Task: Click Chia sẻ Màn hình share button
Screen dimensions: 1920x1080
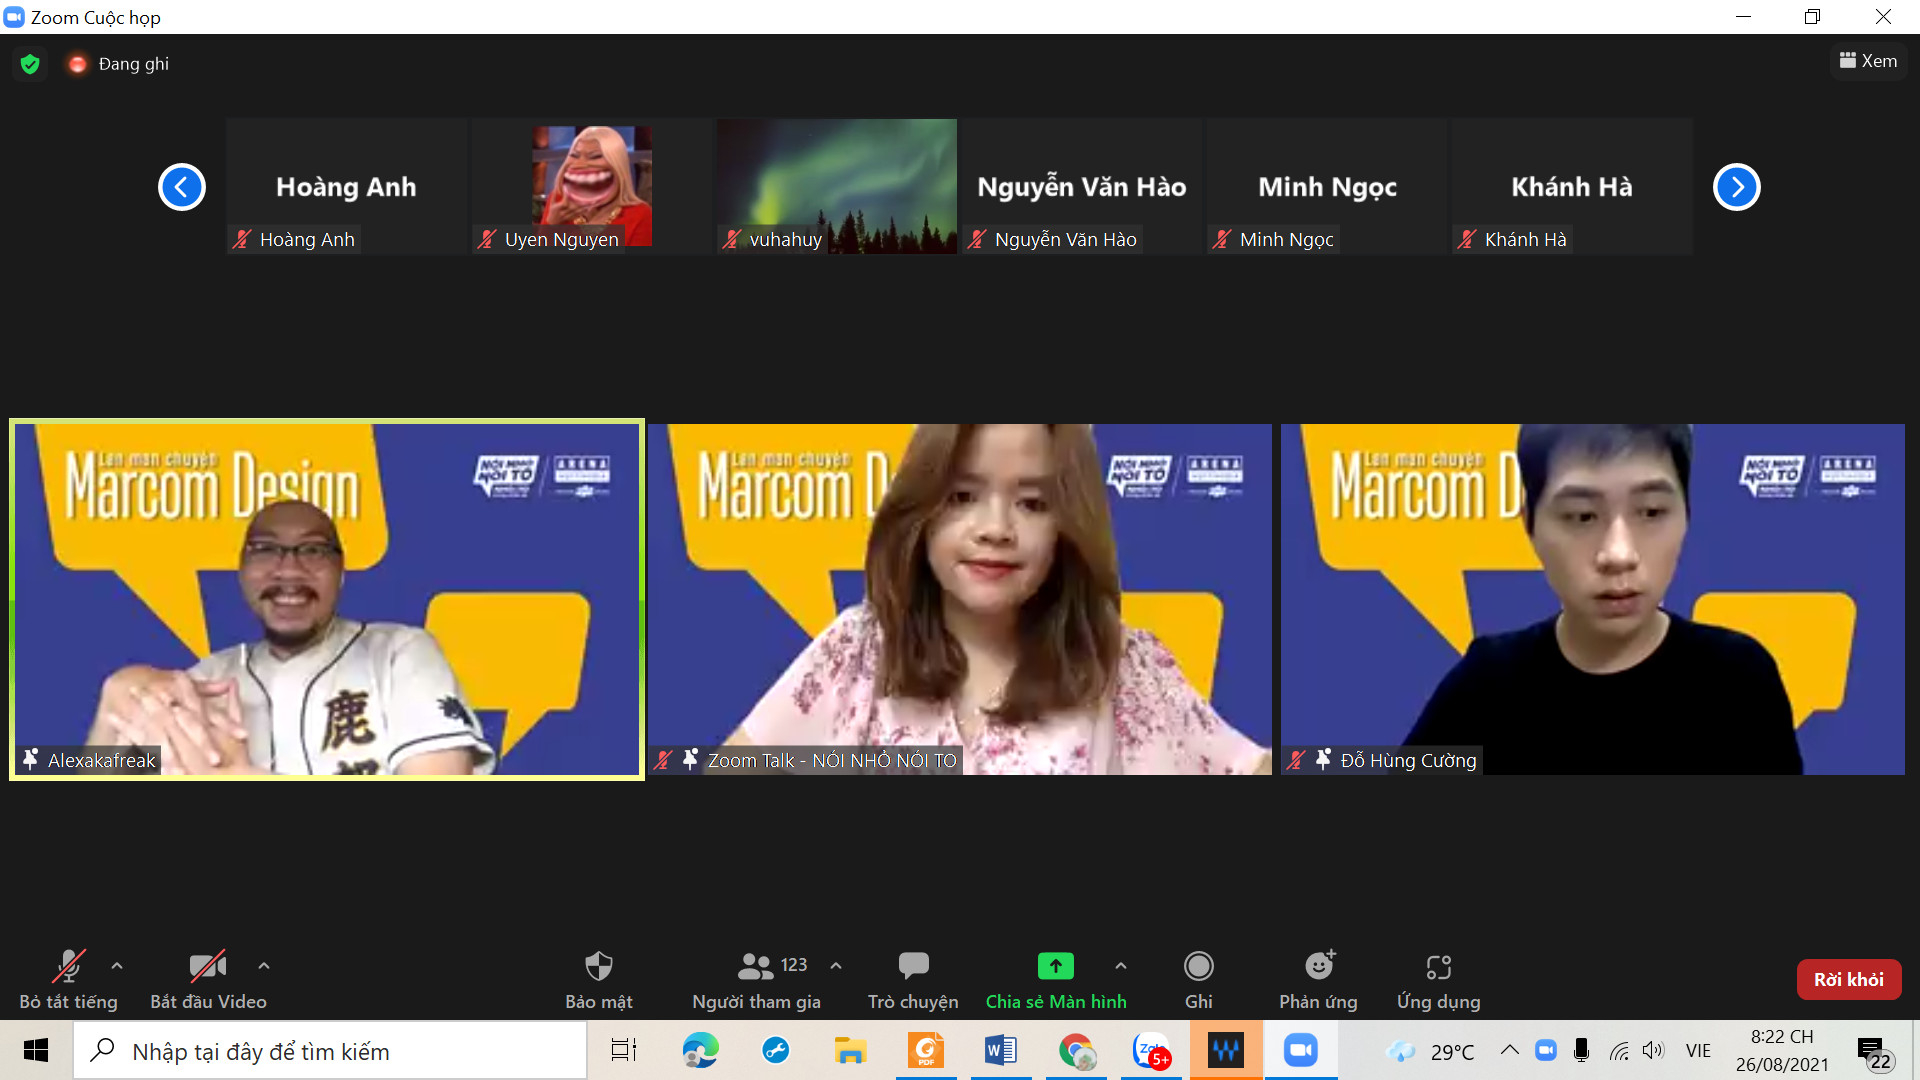Action: (x=1056, y=980)
